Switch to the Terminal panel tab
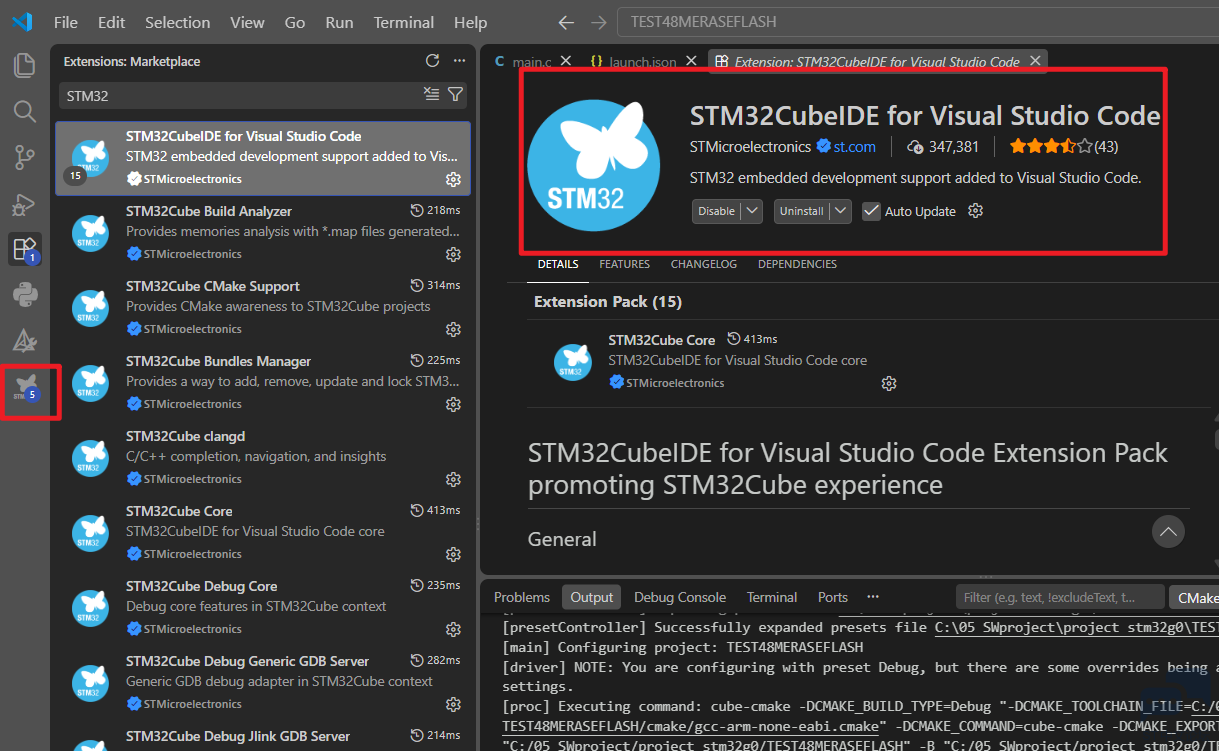The width and height of the screenshot is (1219, 751). point(772,597)
